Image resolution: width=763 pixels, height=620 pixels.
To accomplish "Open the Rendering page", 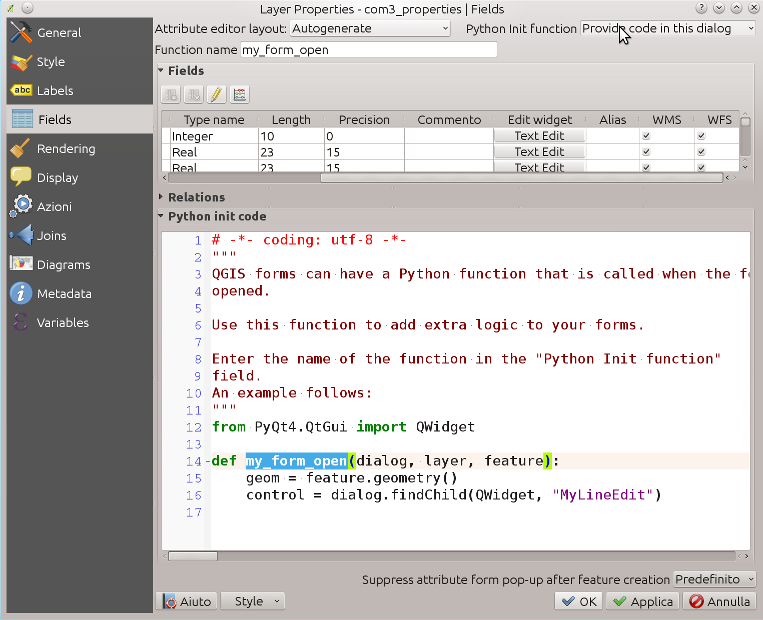I will point(79,148).
